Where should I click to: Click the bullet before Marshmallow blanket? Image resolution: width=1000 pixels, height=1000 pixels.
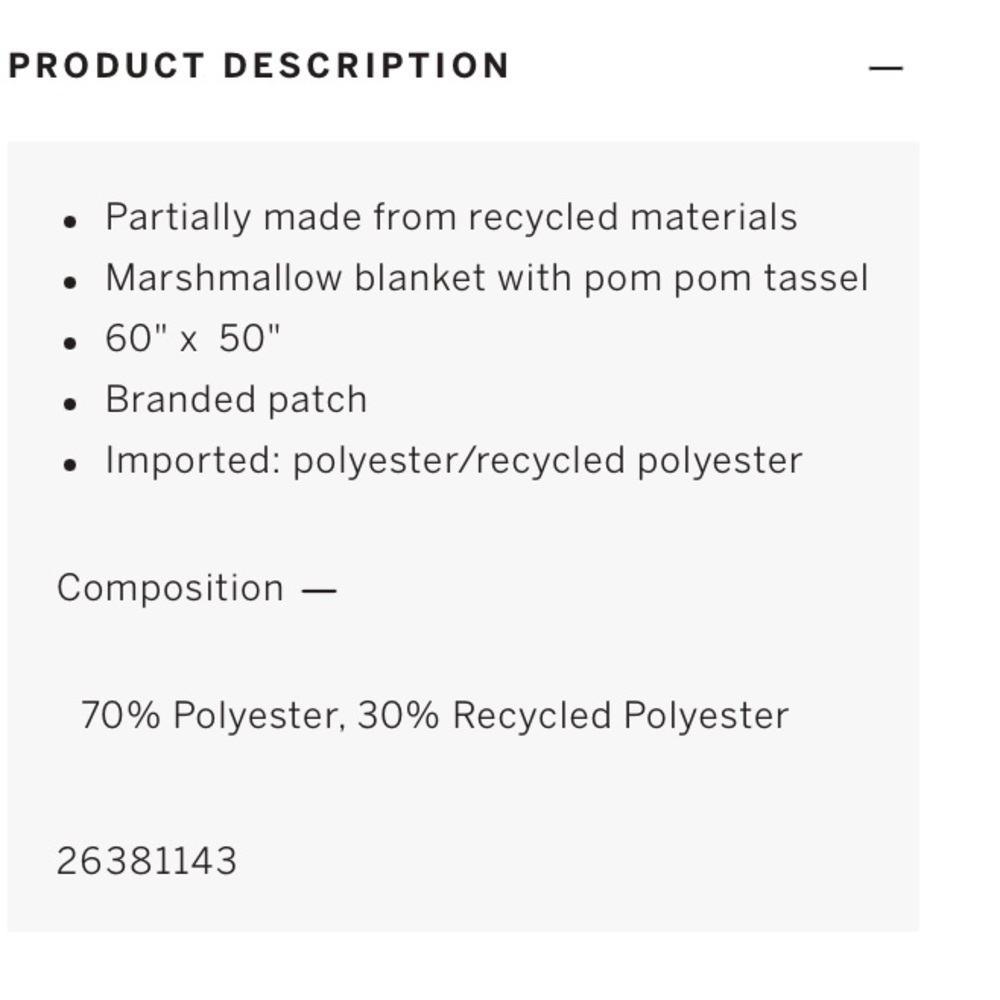(70, 282)
